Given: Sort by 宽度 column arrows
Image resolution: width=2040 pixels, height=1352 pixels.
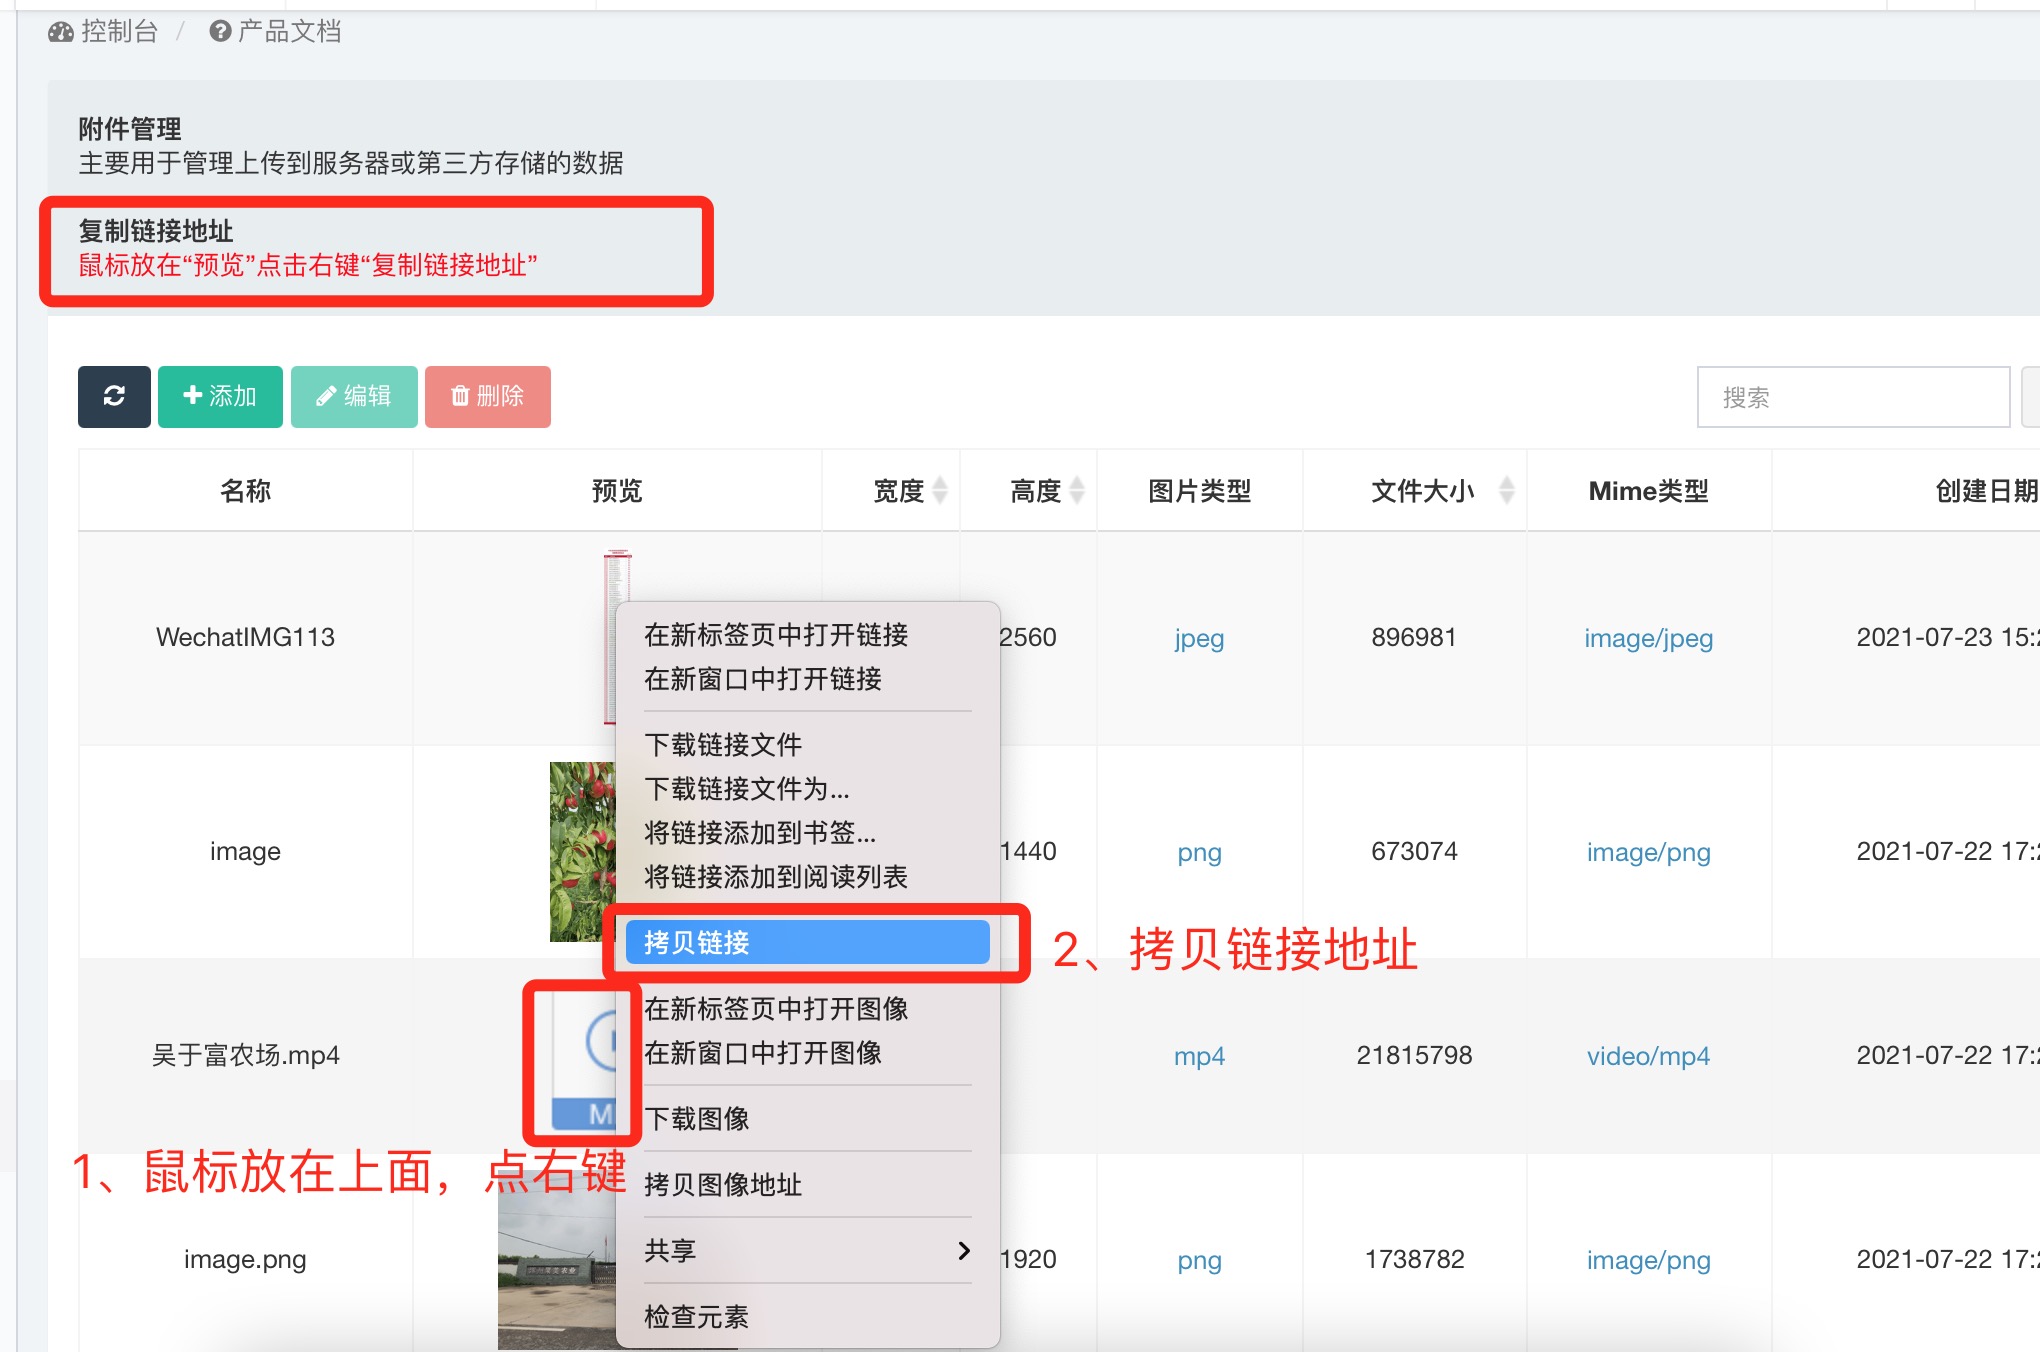Looking at the screenshot, I should (x=940, y=490).
